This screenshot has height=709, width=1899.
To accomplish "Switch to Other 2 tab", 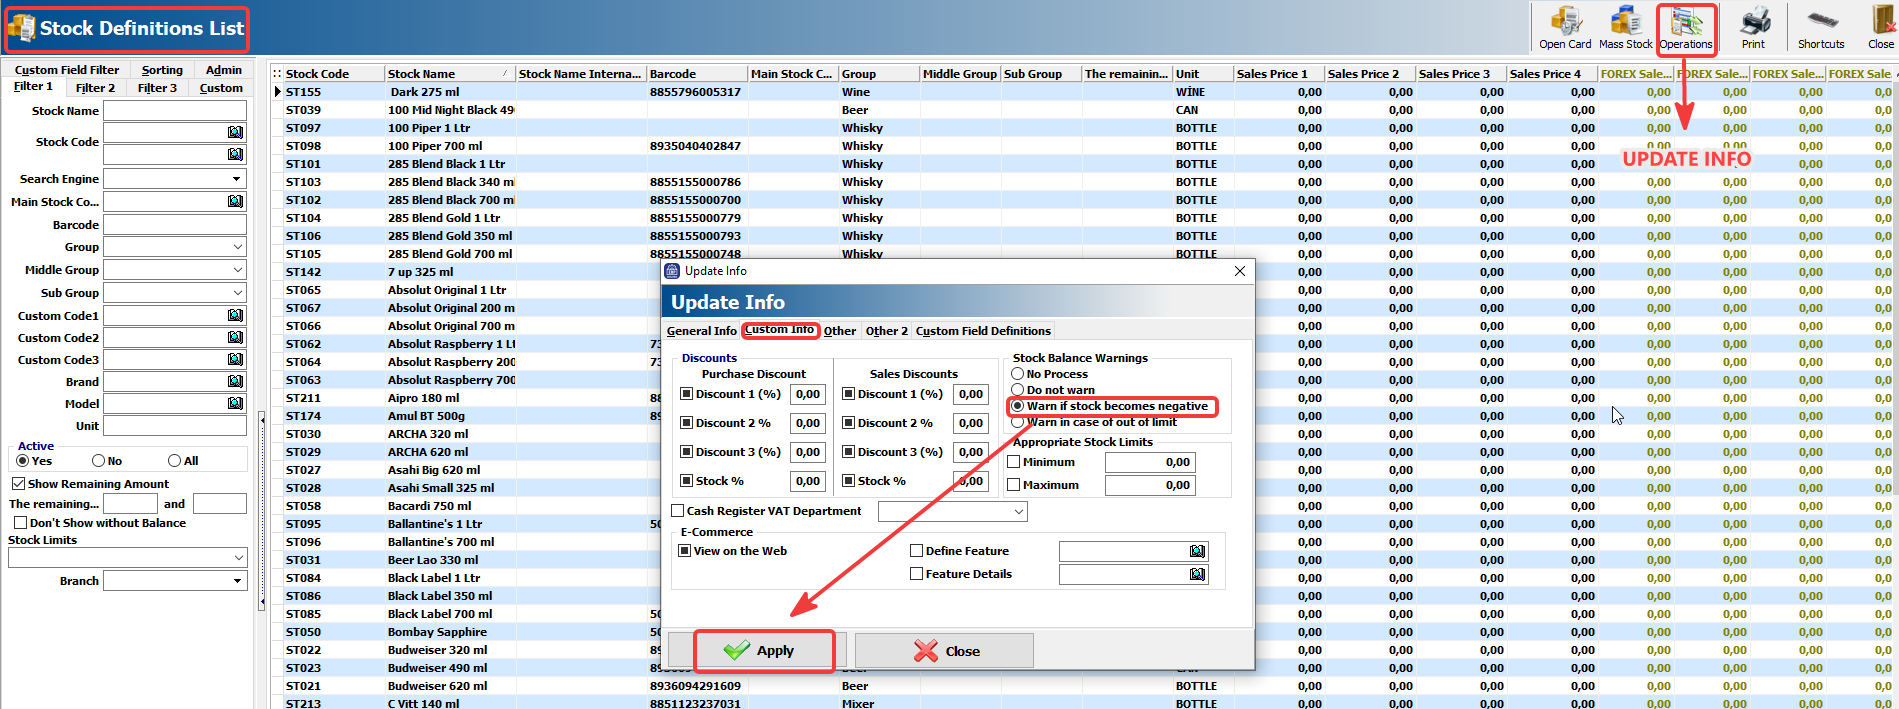I will coord(887,331).
